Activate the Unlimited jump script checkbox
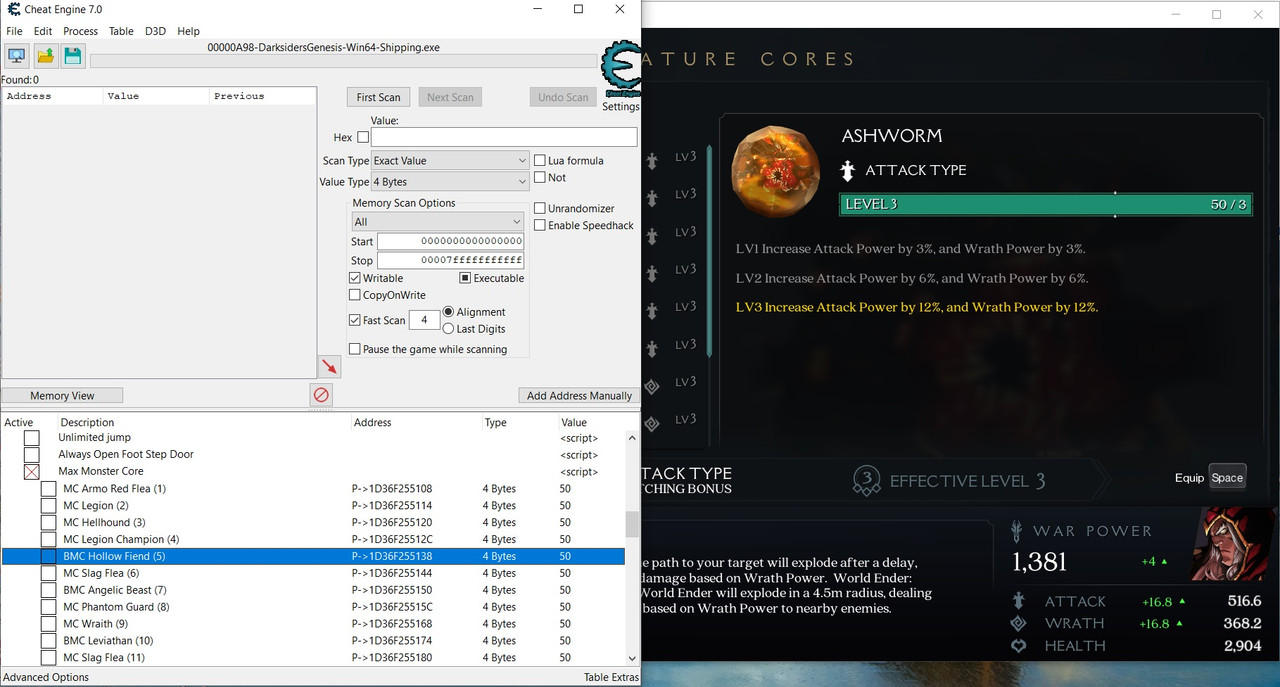The image size is (1280, 687). coord(32,438)
